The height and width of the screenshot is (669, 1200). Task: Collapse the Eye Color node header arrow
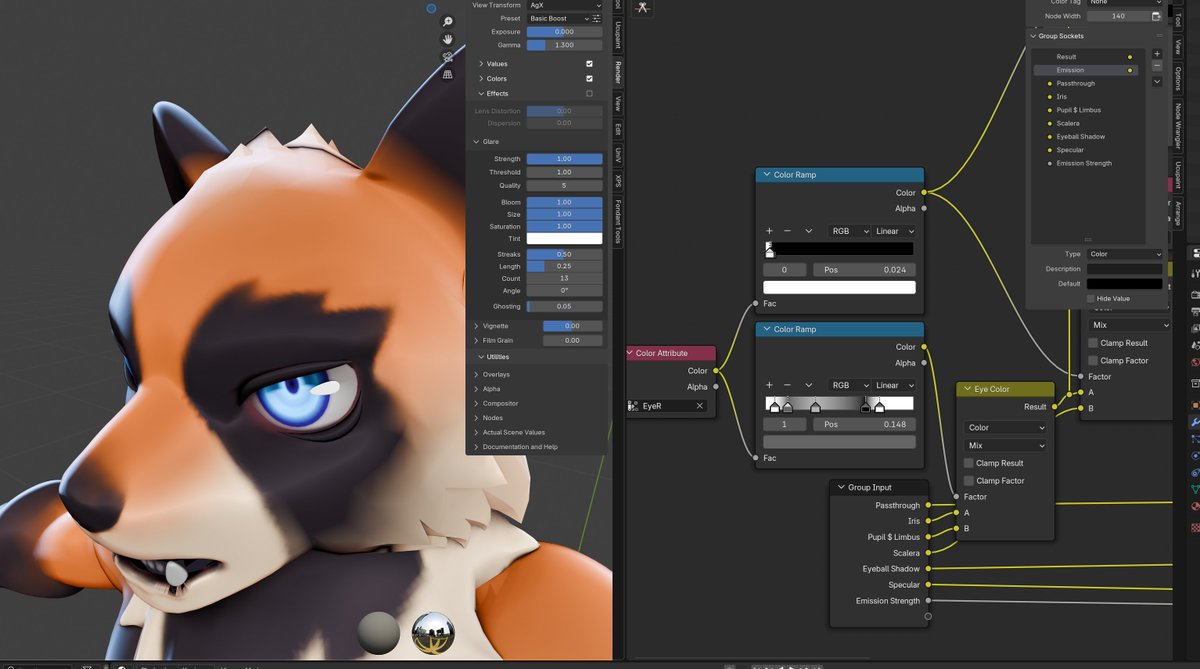click(967, 389)
